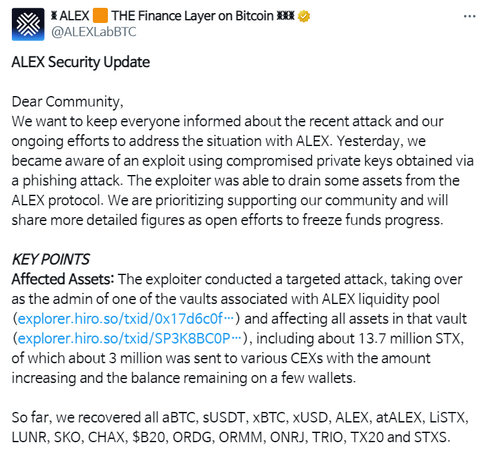
Task: Click the small emblem before ALEX name
Action: tap(54, 16)
